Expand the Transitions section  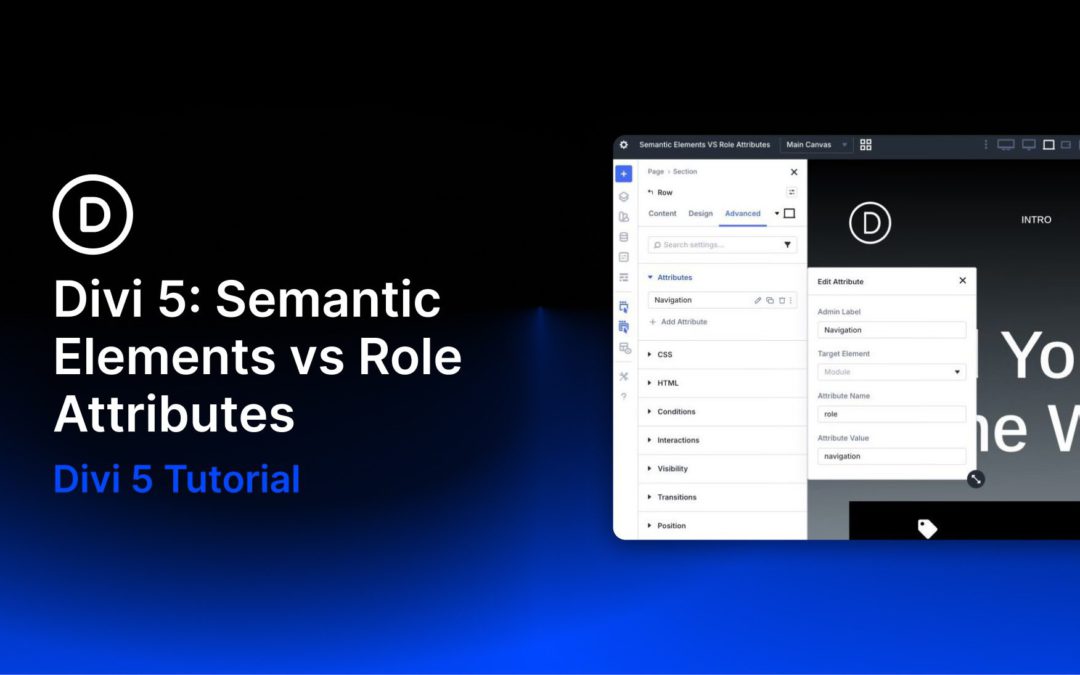click(722, 497)
